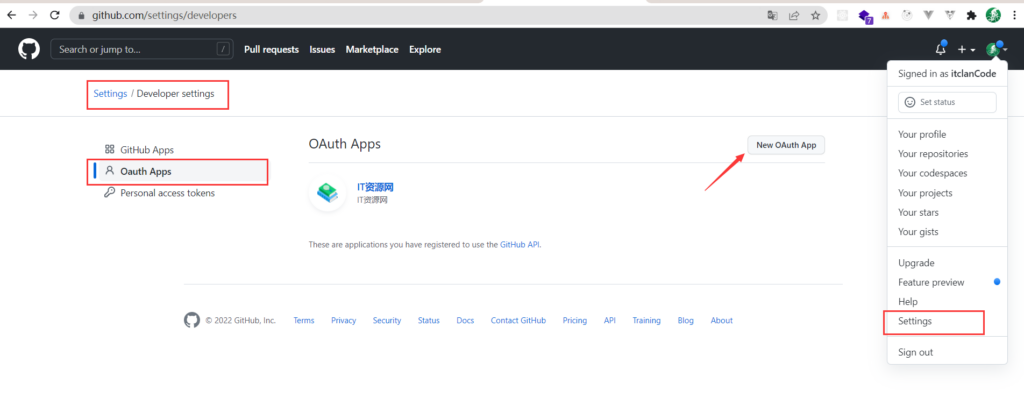The height and width of the screenshot is (398, 1024).
Task: Click the IT资源网 app logo thumbnail
Action: click(327, 193)
